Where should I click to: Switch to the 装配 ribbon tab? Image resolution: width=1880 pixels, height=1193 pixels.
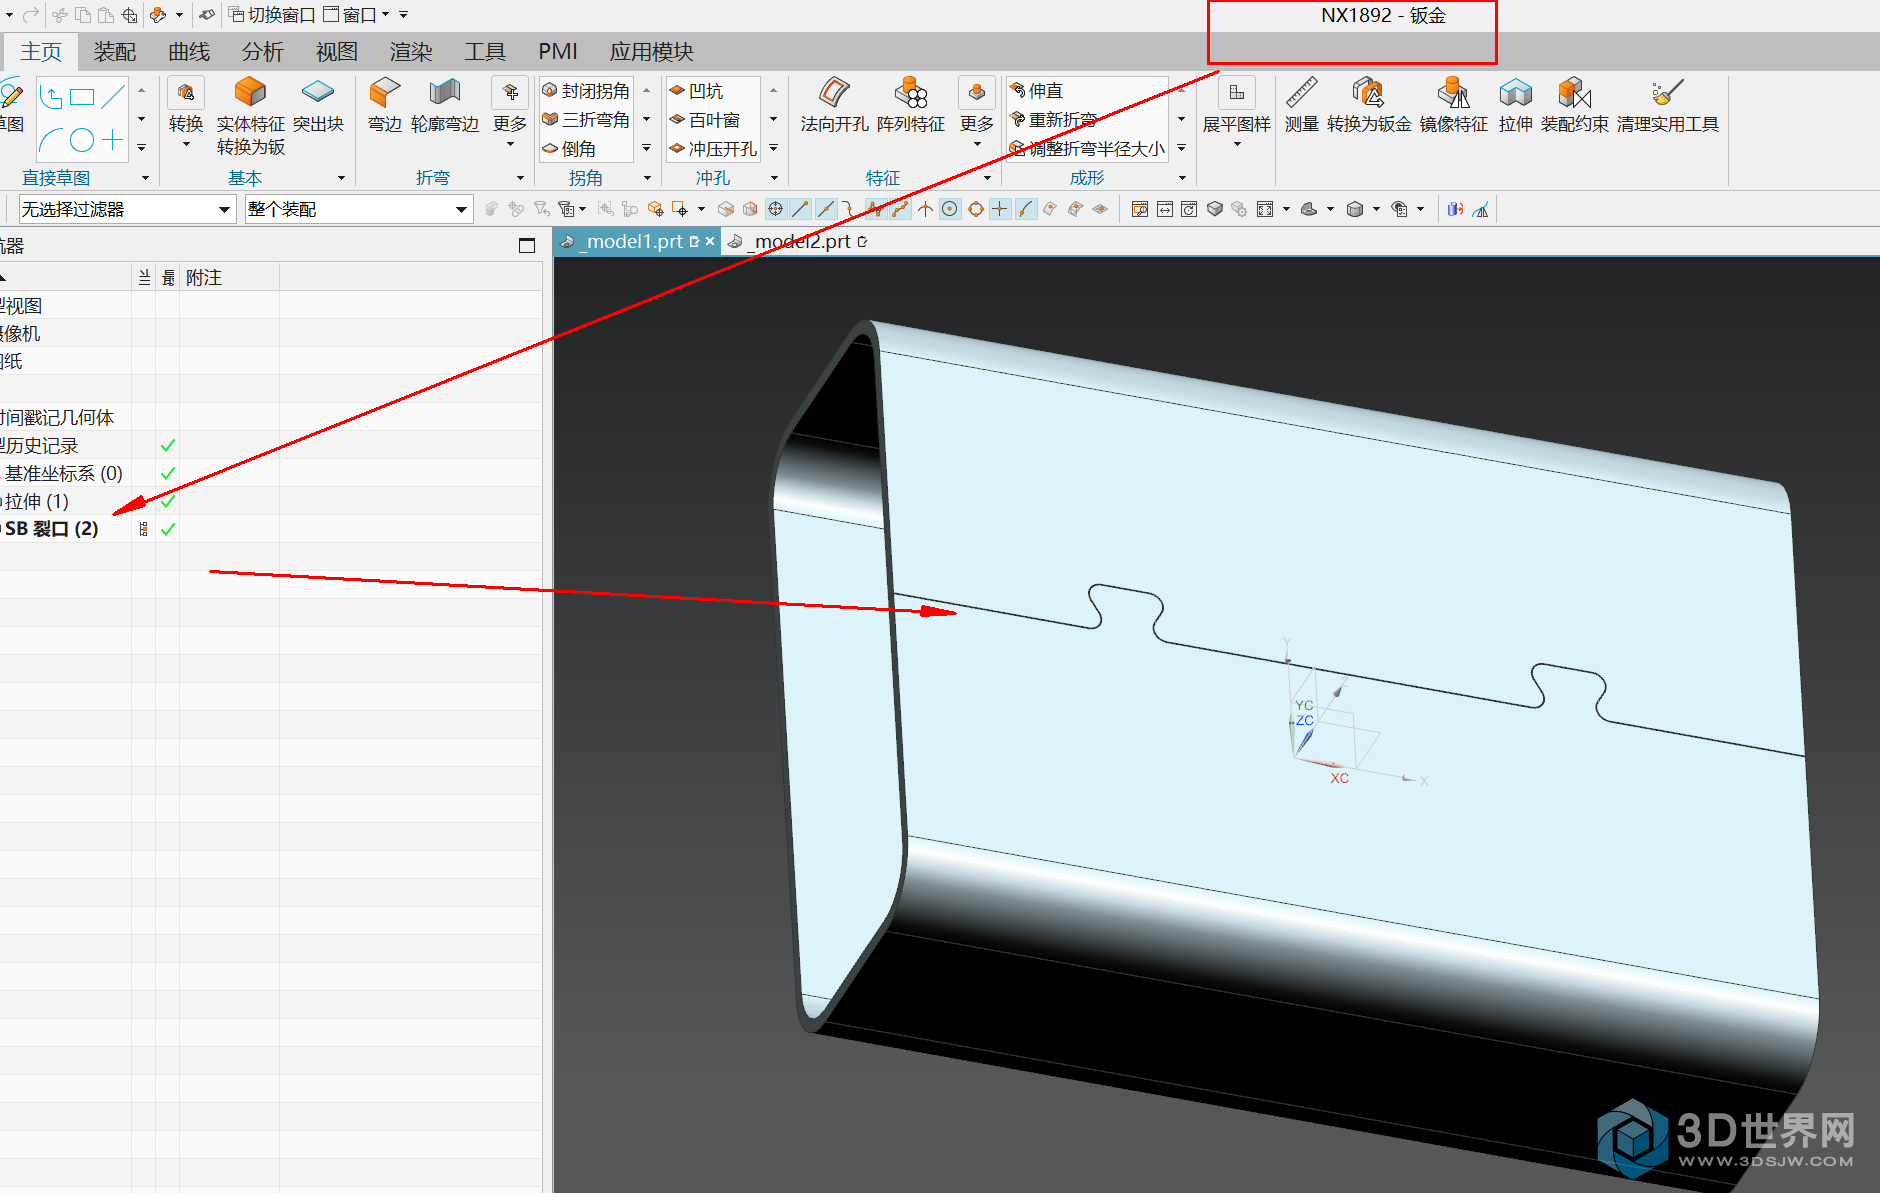[x=115, y=51]
